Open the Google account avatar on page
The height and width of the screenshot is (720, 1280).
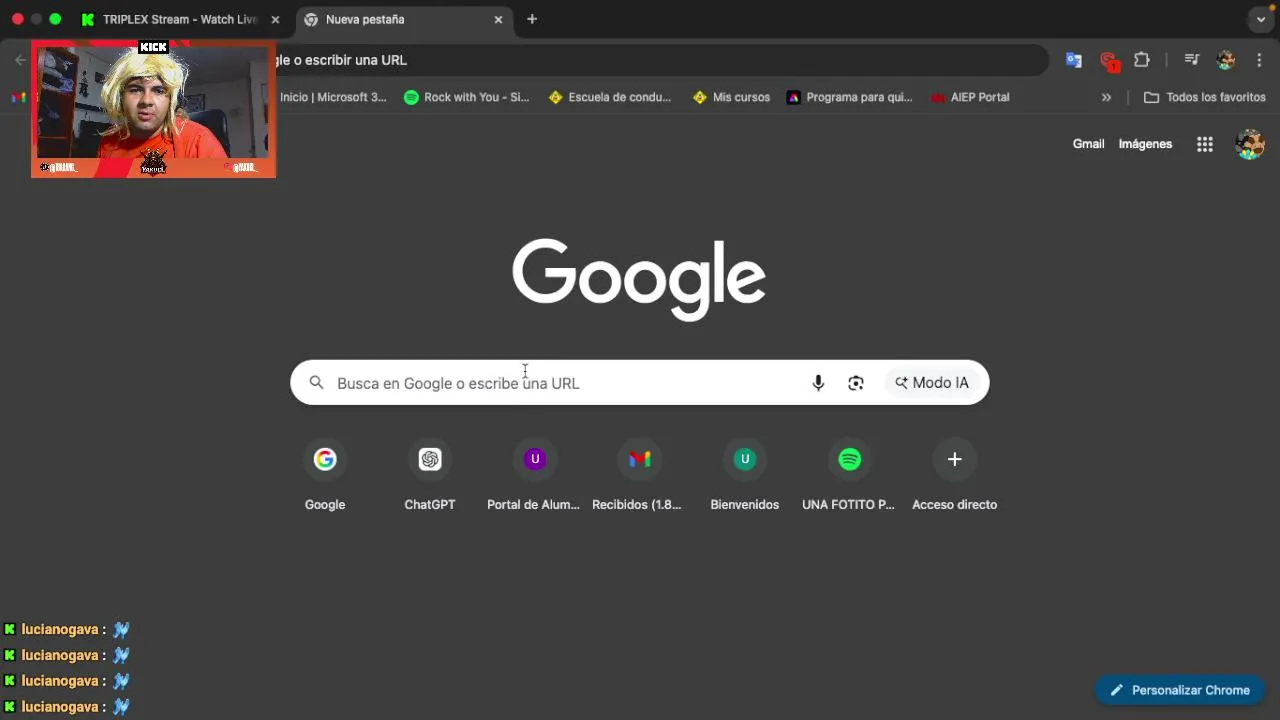(1250, 144)
